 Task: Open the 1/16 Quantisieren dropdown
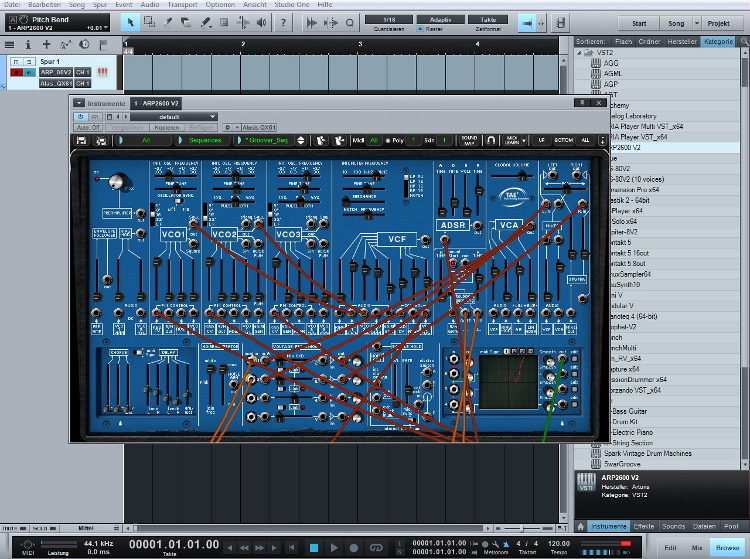point(389,20)
